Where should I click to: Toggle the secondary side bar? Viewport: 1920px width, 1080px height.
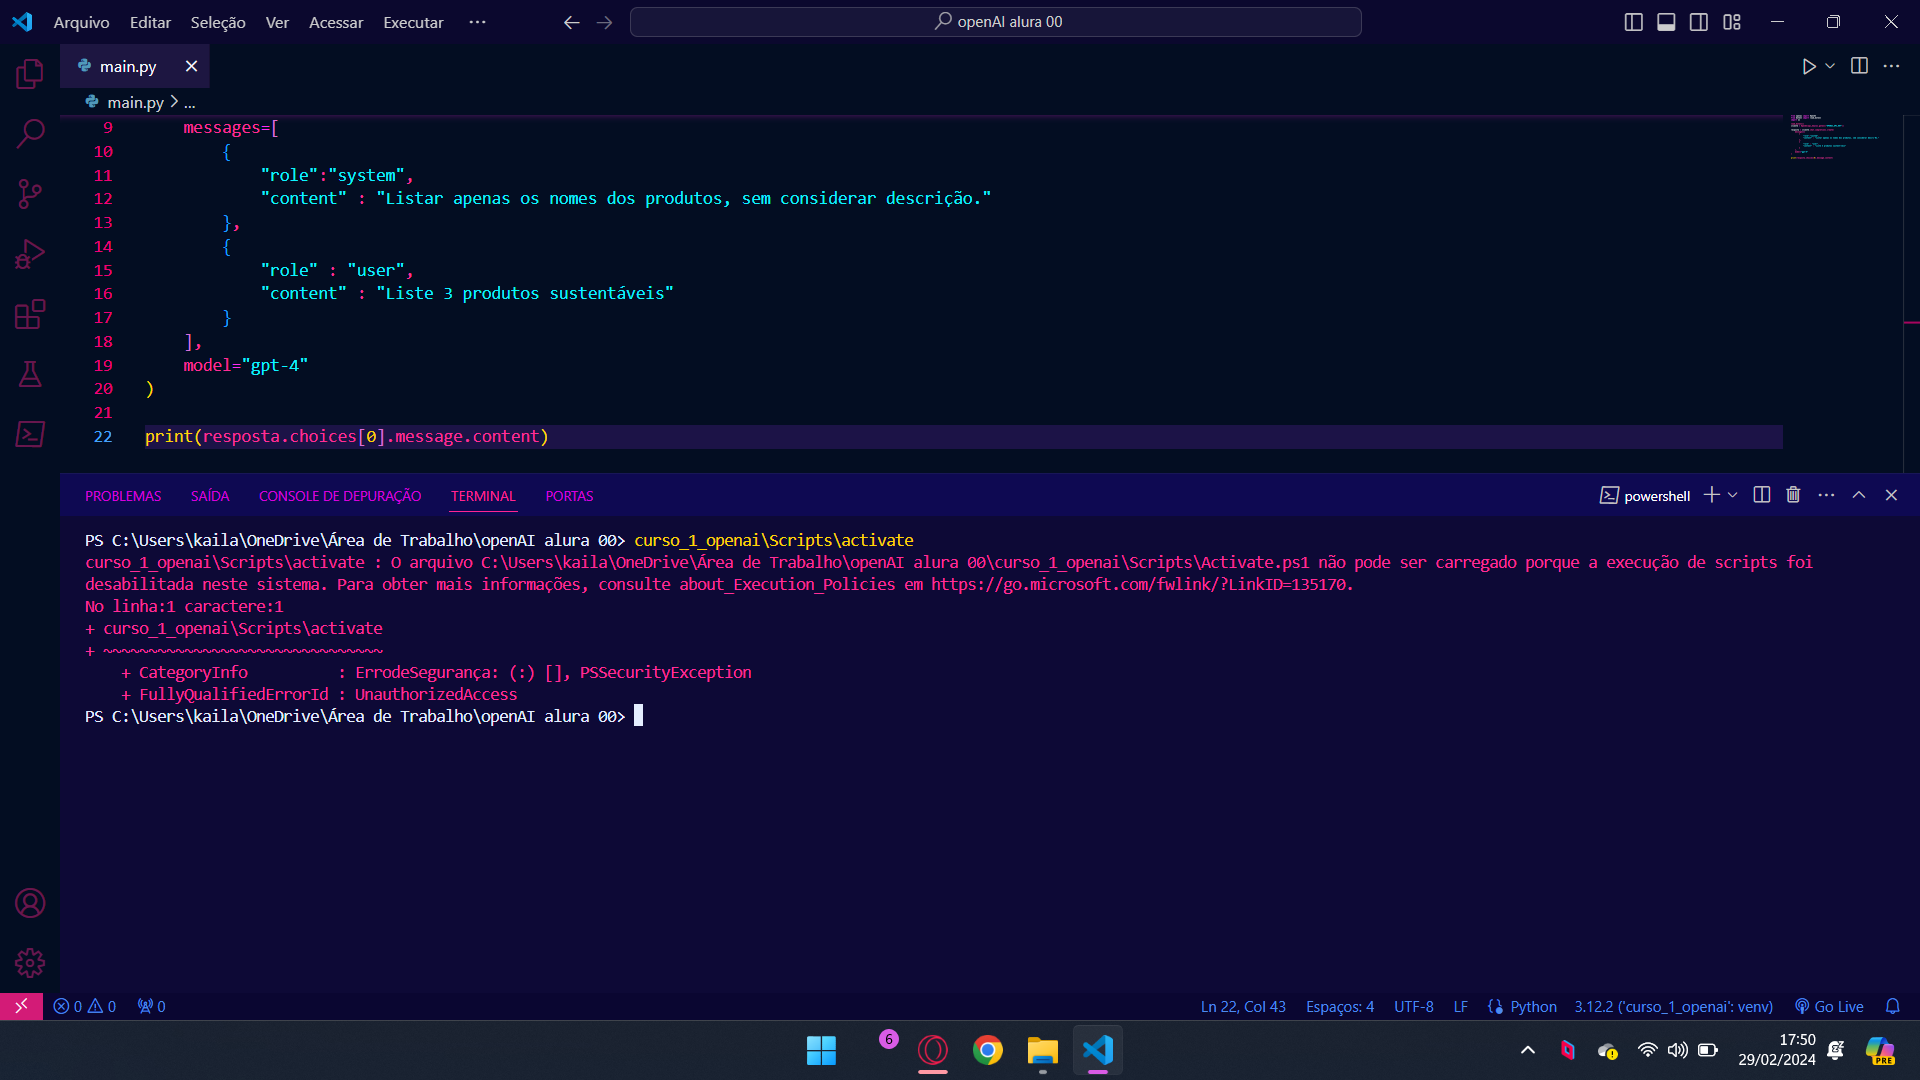click(1699, 22)
